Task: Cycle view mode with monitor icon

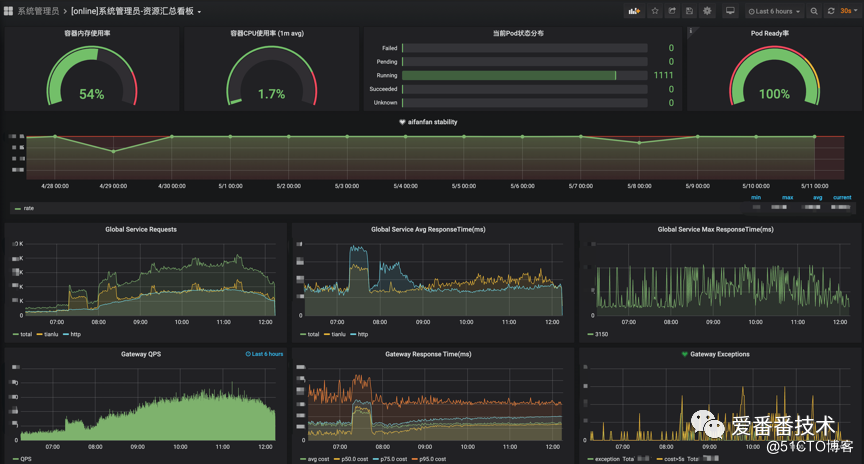Action: (730, 11)
